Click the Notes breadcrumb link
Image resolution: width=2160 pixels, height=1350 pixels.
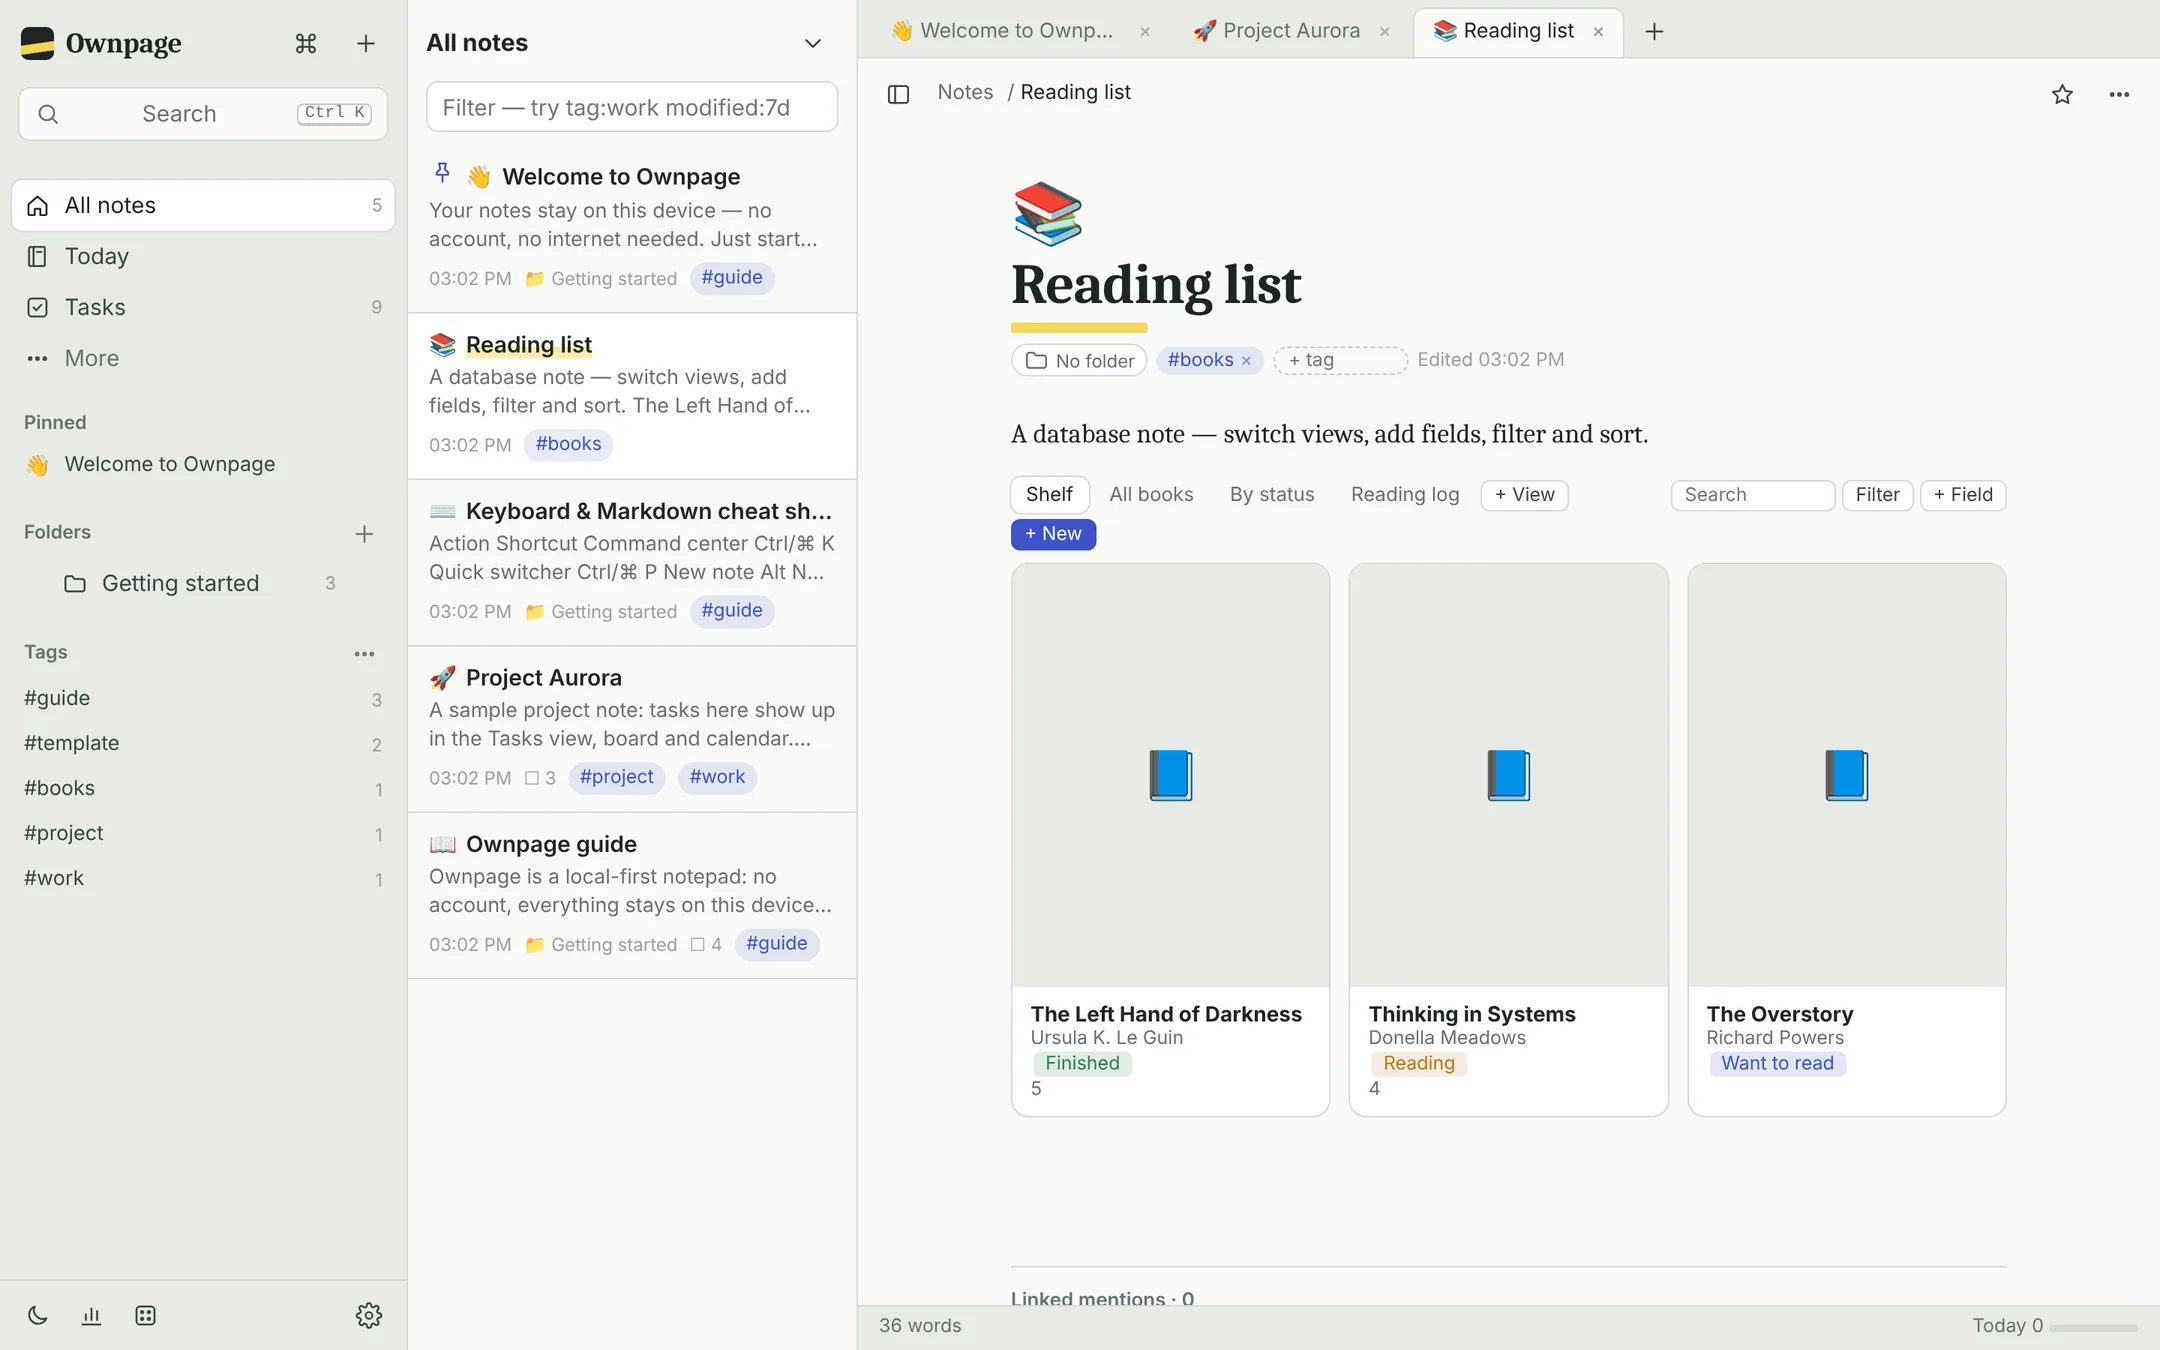coord(965,92)
